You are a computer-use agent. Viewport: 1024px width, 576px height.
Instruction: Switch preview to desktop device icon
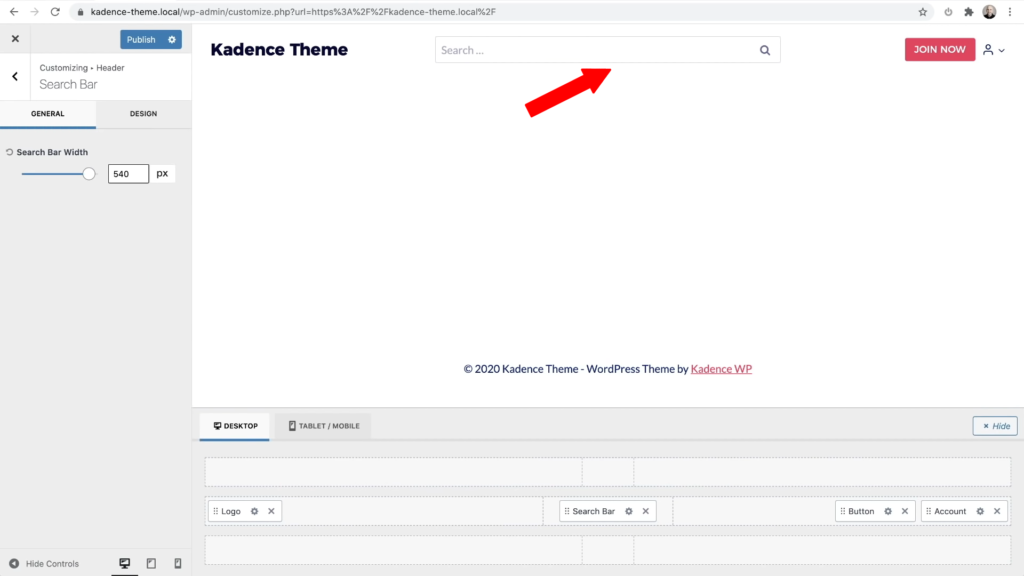tap(124, 563)
